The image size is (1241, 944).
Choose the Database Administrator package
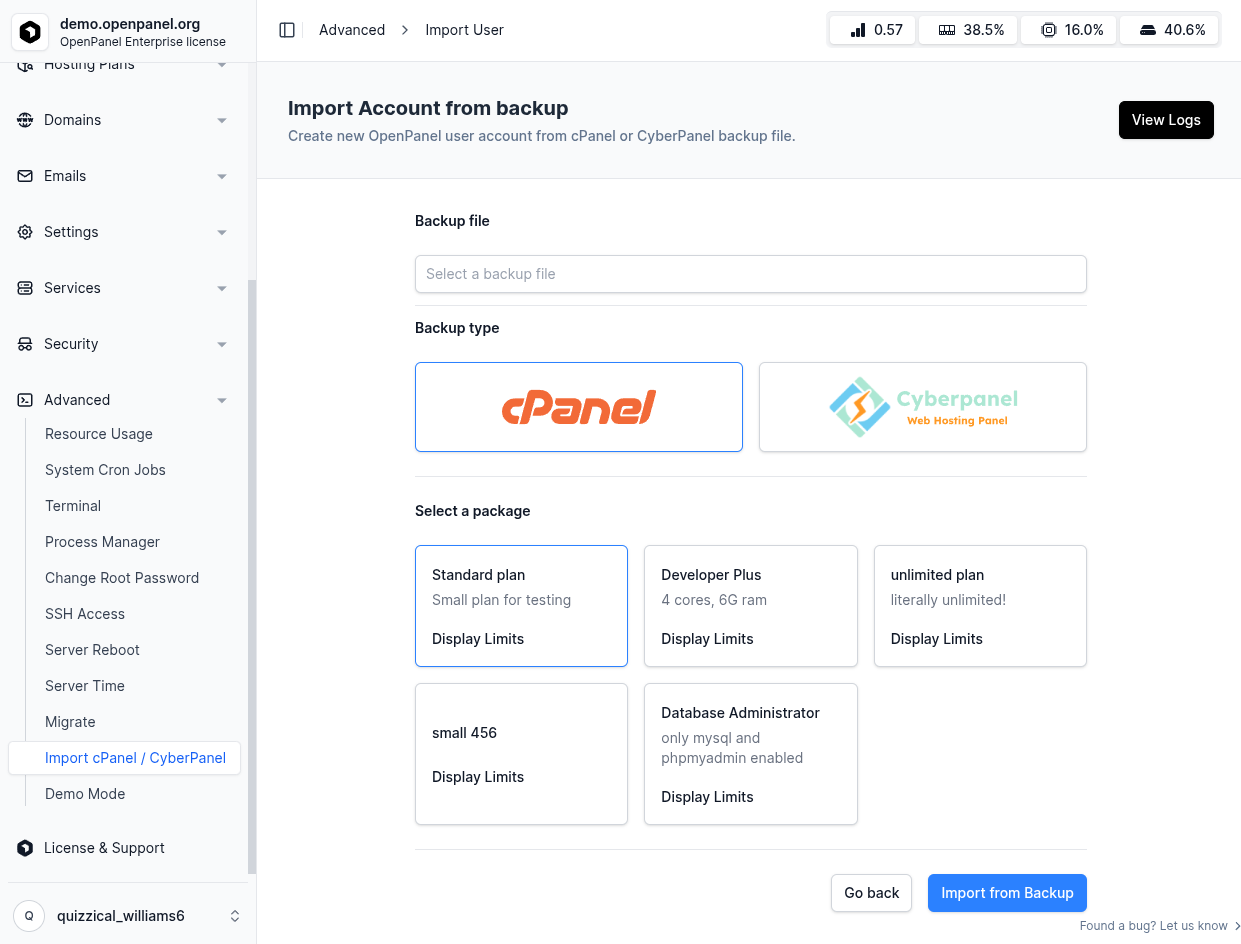(751, 754)
